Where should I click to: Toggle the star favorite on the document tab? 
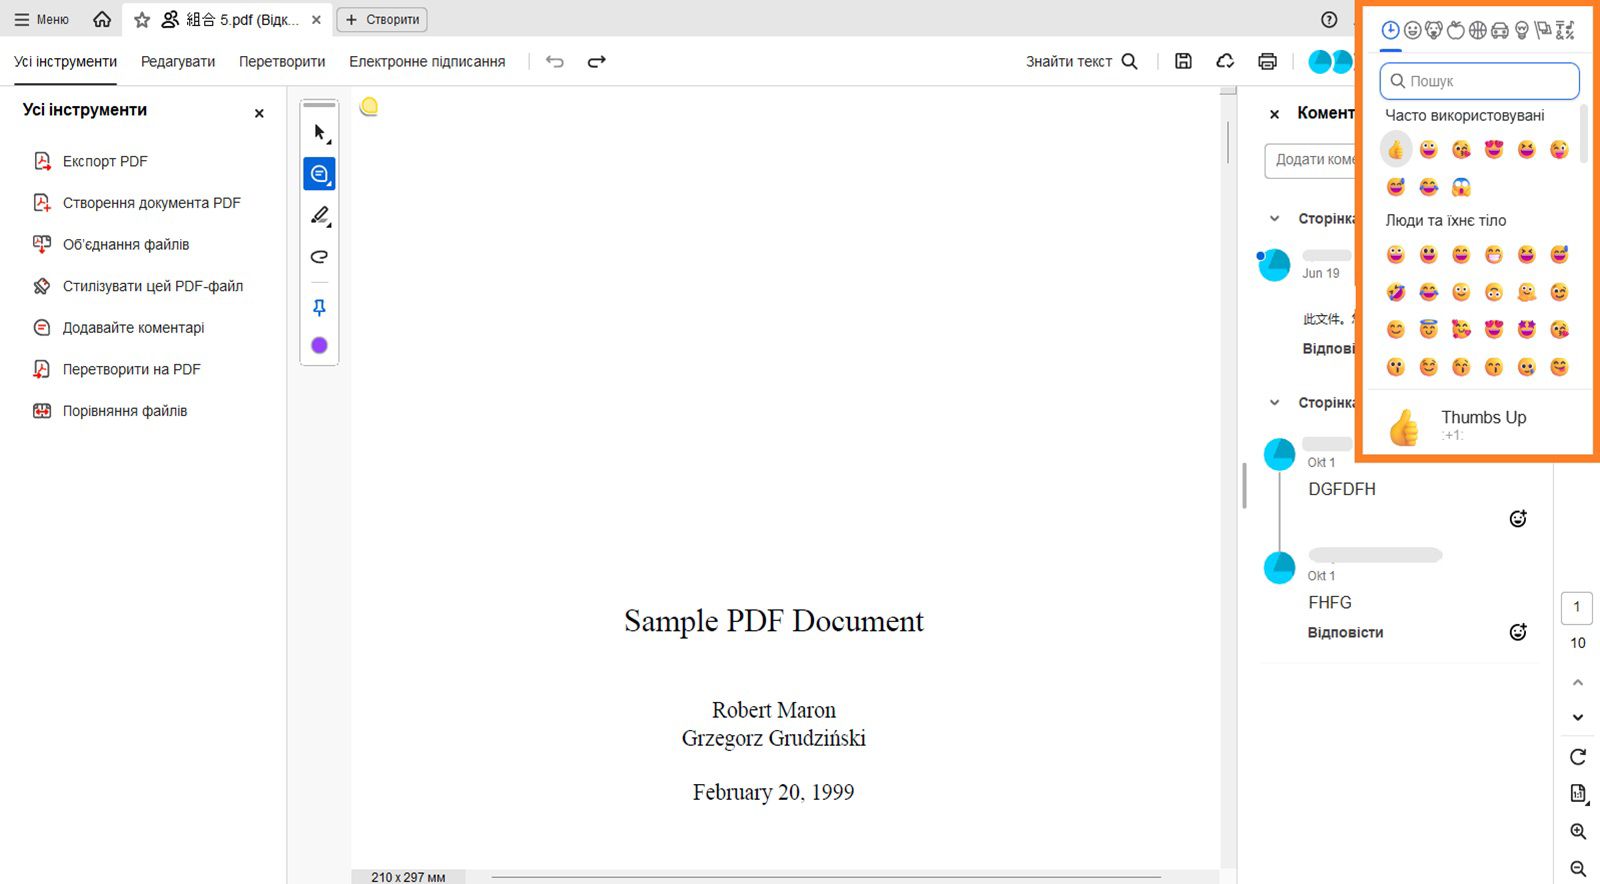pos(142,19)
